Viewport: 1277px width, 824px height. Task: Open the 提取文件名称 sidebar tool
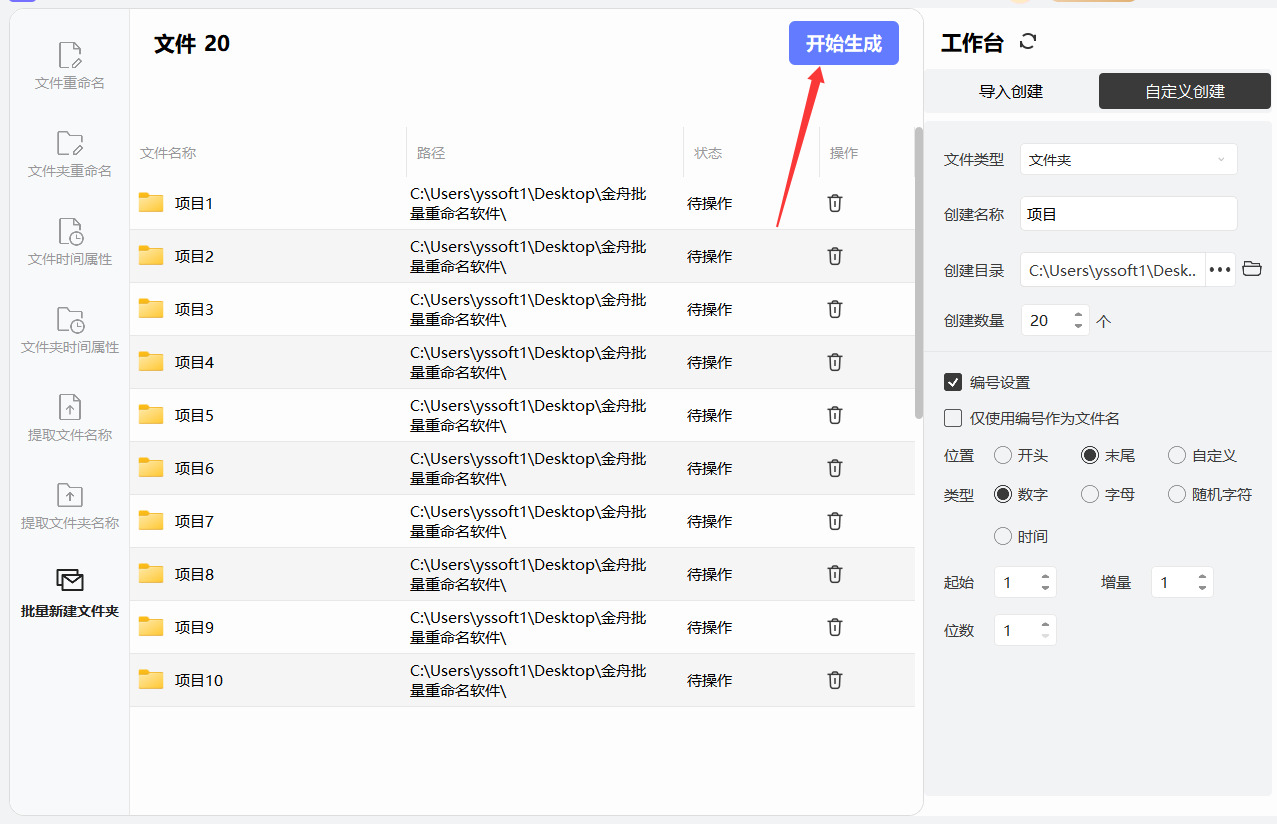coord(70,418)
